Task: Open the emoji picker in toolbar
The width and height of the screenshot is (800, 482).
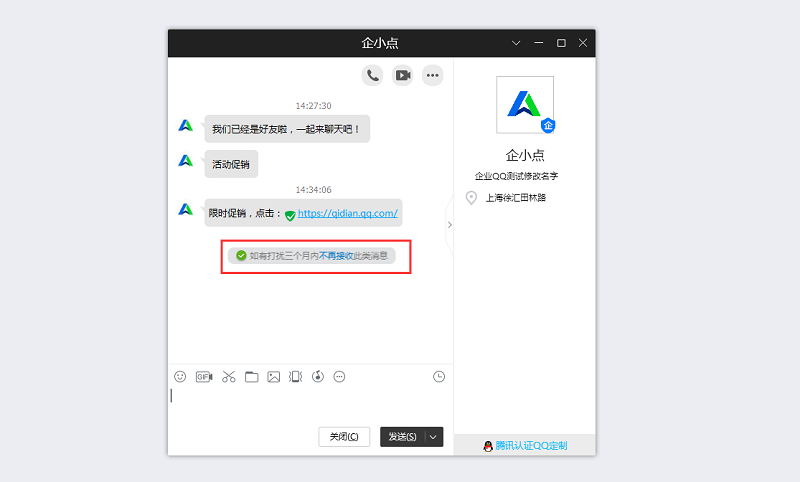Action: click(180, 376)
